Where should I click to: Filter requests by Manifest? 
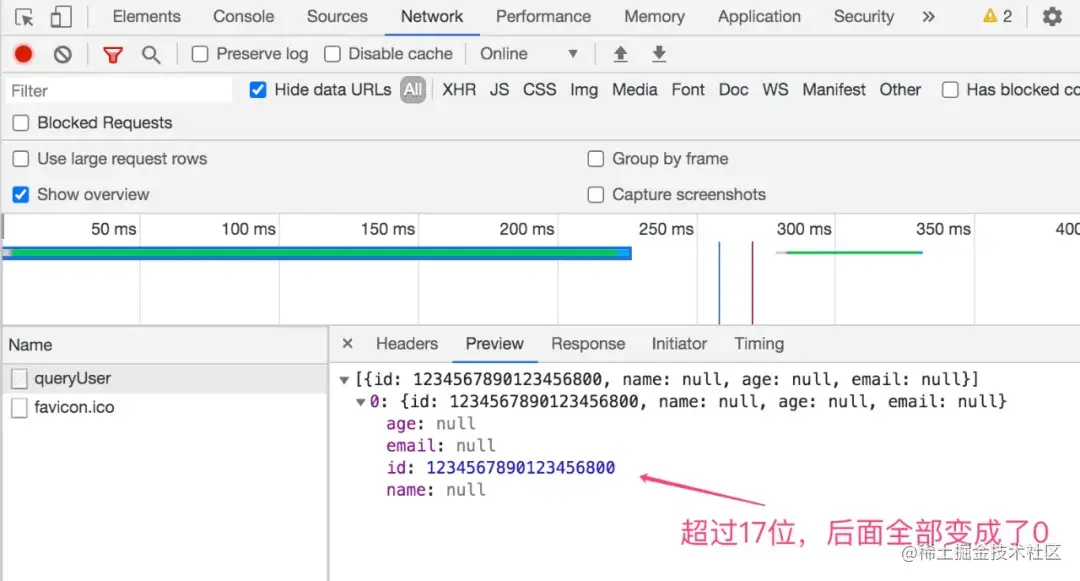(833, 89)
